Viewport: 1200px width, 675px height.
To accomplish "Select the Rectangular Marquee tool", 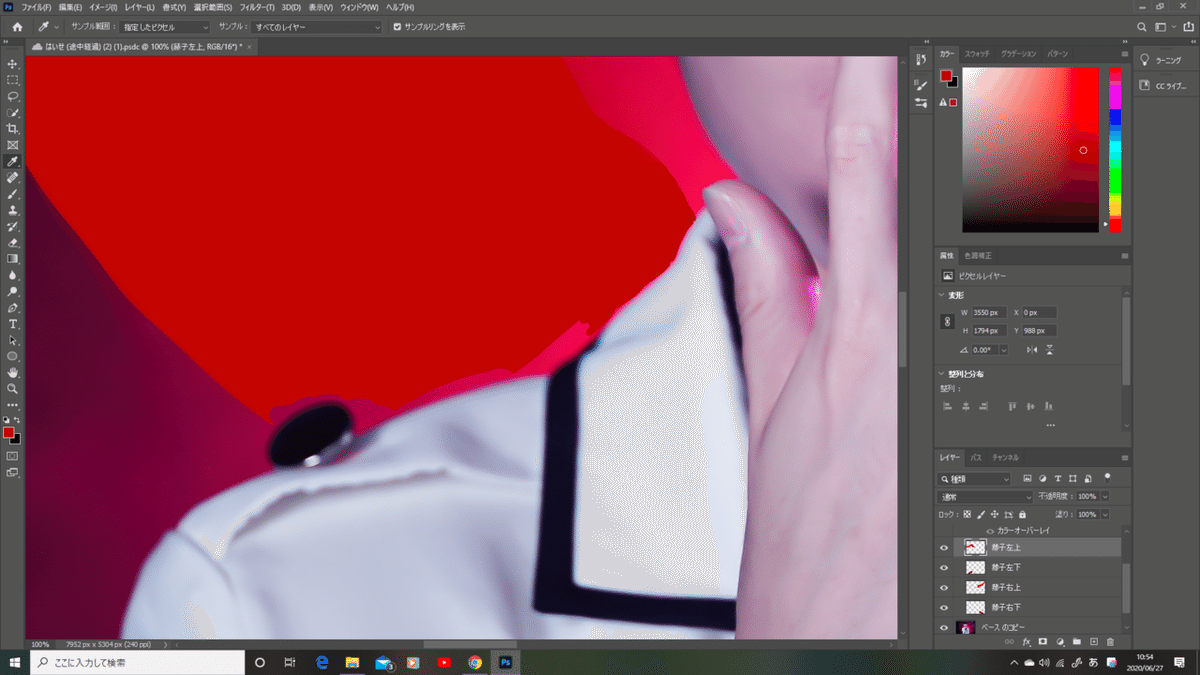I will (13, 80).
